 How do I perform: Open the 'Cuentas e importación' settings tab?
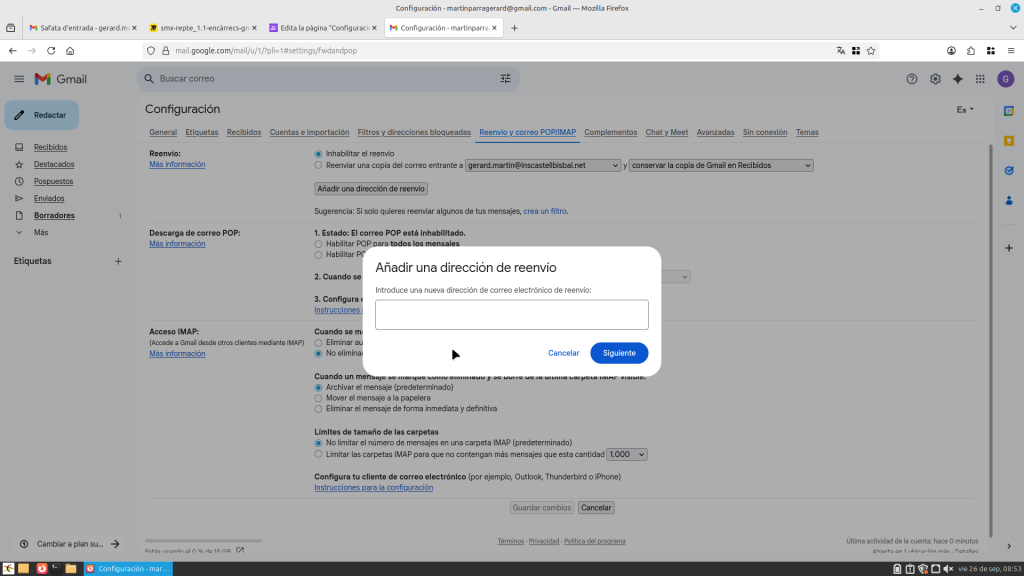[309, 132]
